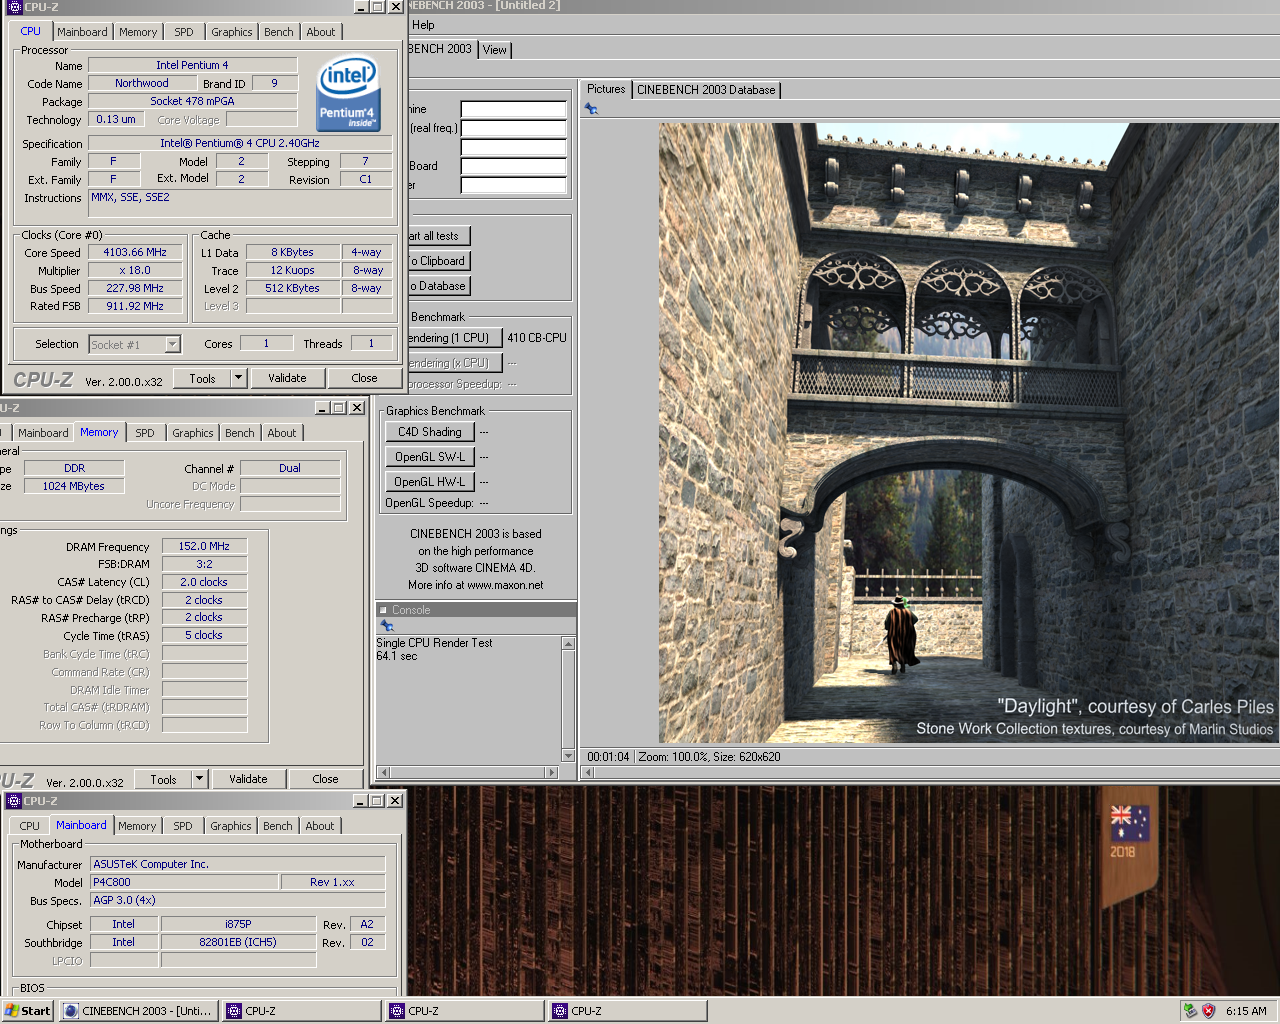Open Tools dropdown arrow in Memory CPU-Z window

click(199, 779)
